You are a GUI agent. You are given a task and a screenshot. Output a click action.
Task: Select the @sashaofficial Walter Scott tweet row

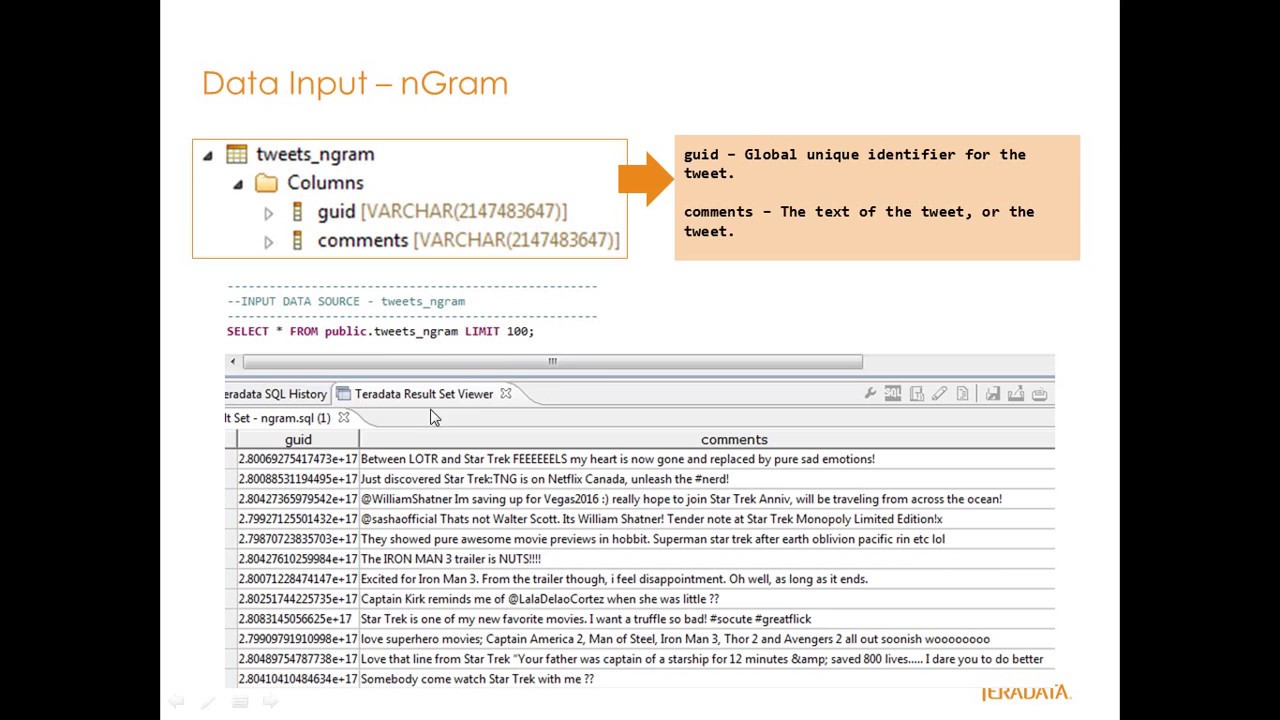tap(640, 519)
